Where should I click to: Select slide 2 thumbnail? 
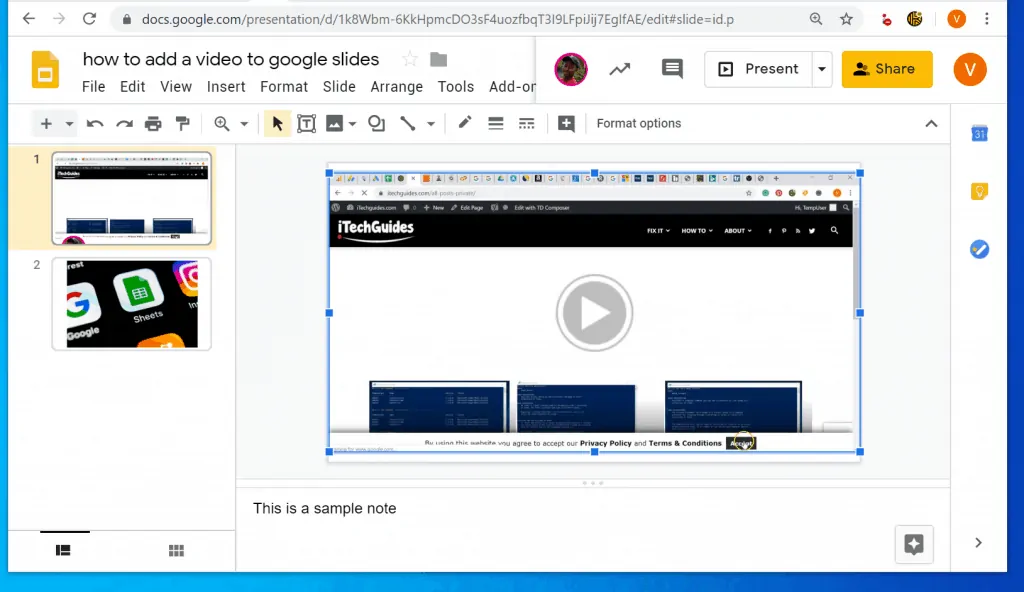[x=132, y=304]
